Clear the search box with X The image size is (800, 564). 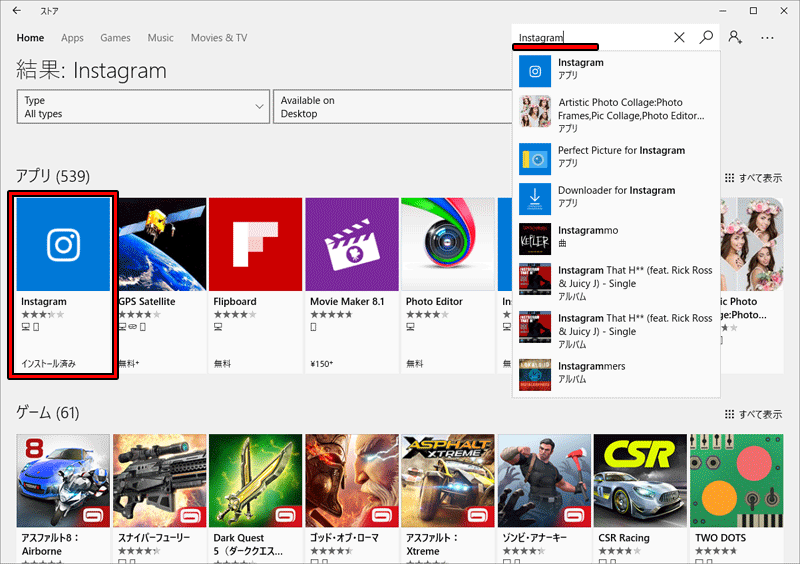click(679, 37)
